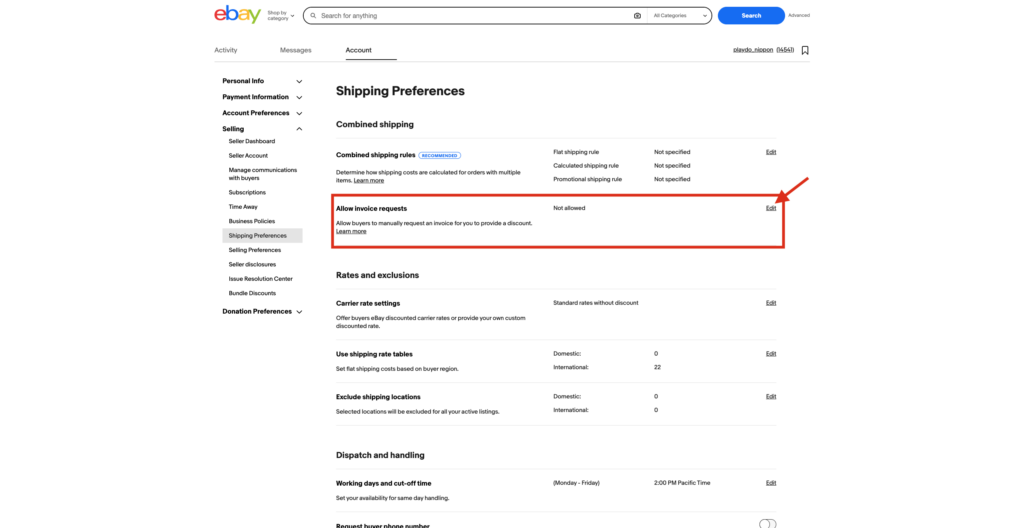Select the Account tab
This screenshot has width=1024, height=528.
click(x=359, y=50)
